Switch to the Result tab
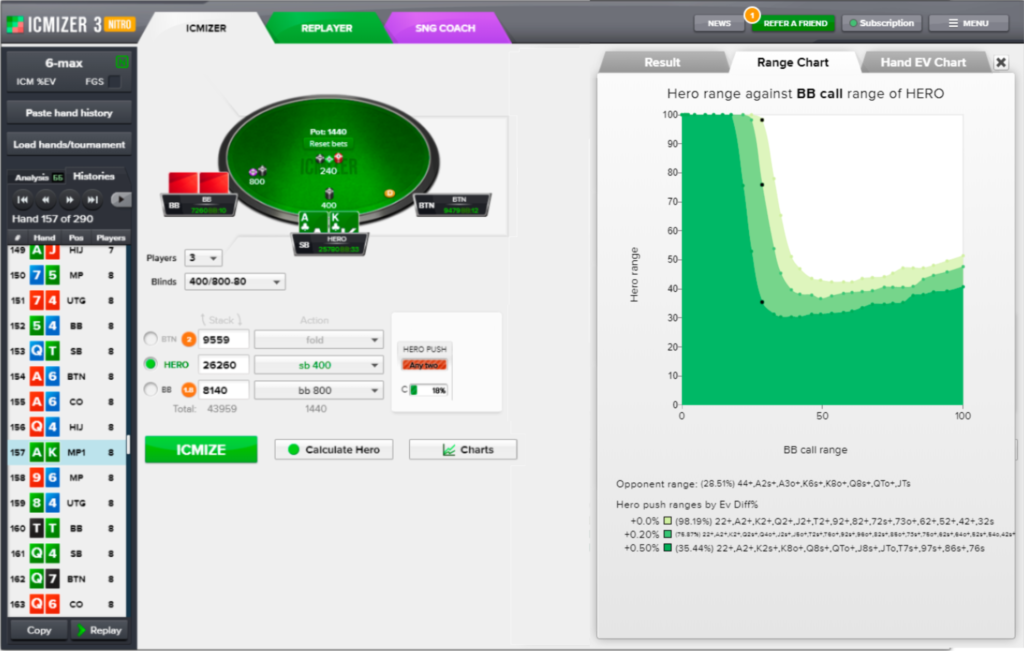1024x651 pixels. tap(662, 63)
